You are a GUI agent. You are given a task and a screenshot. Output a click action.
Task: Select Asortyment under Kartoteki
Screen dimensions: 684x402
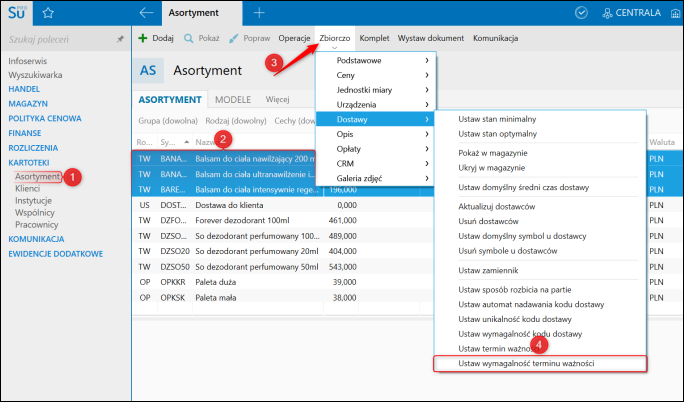click(38, 177)
